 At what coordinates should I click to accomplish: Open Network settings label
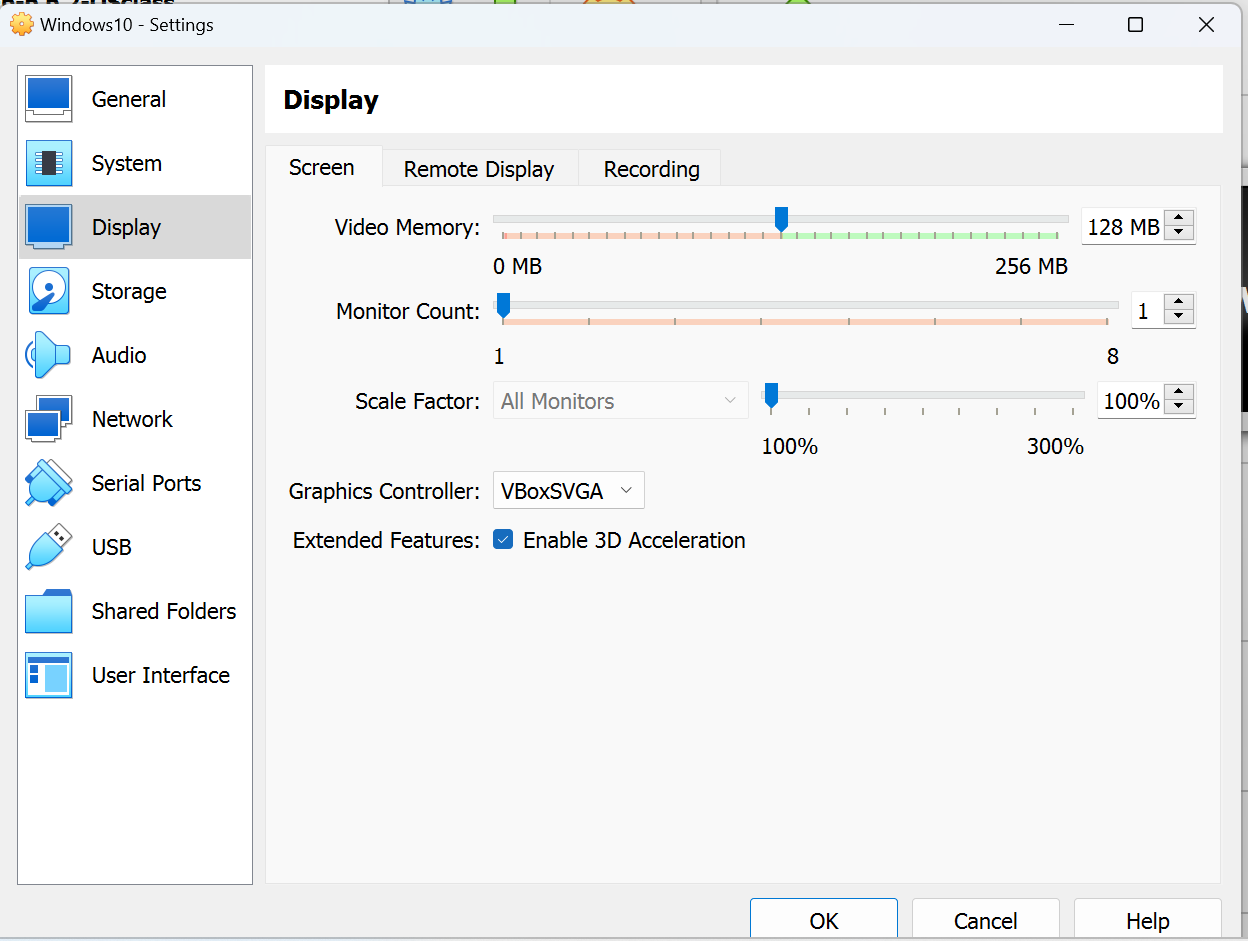click(x=132, y=419)
